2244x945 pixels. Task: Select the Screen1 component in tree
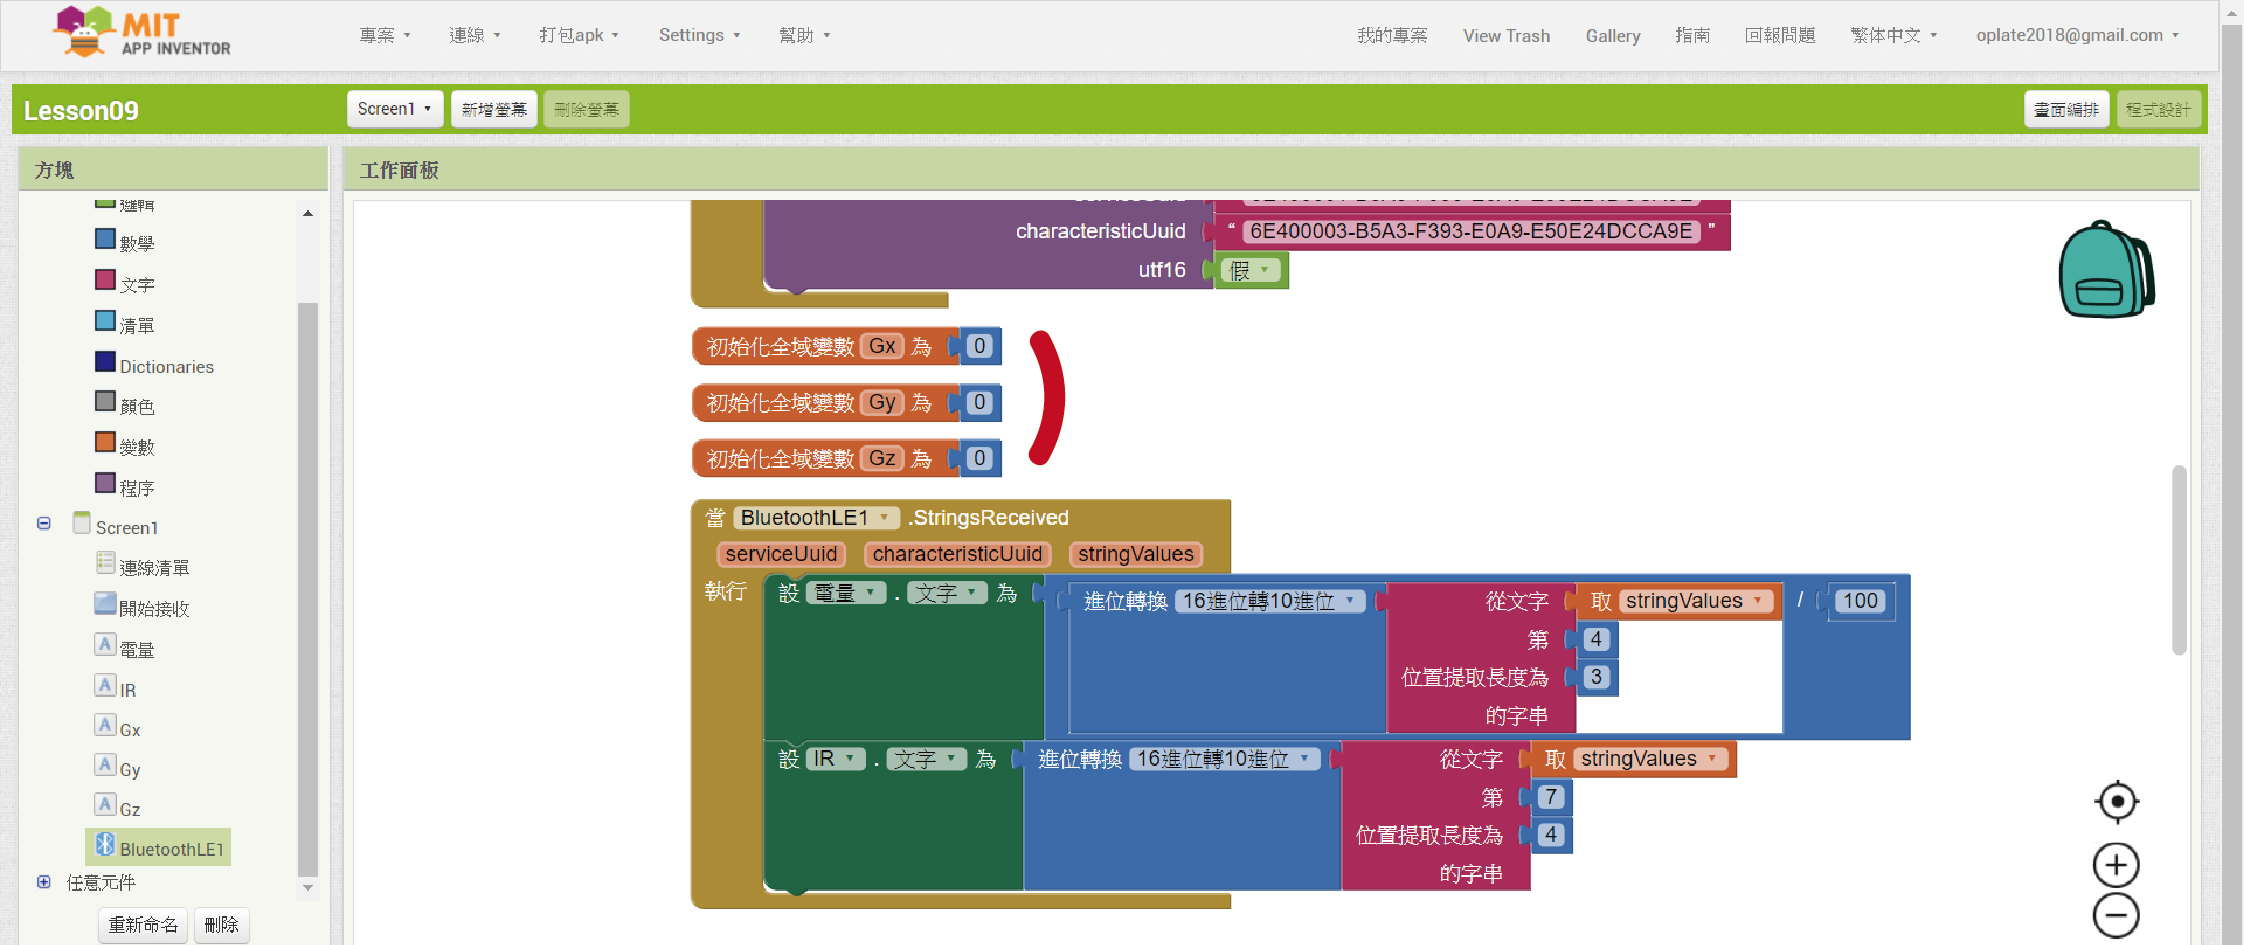126,528
